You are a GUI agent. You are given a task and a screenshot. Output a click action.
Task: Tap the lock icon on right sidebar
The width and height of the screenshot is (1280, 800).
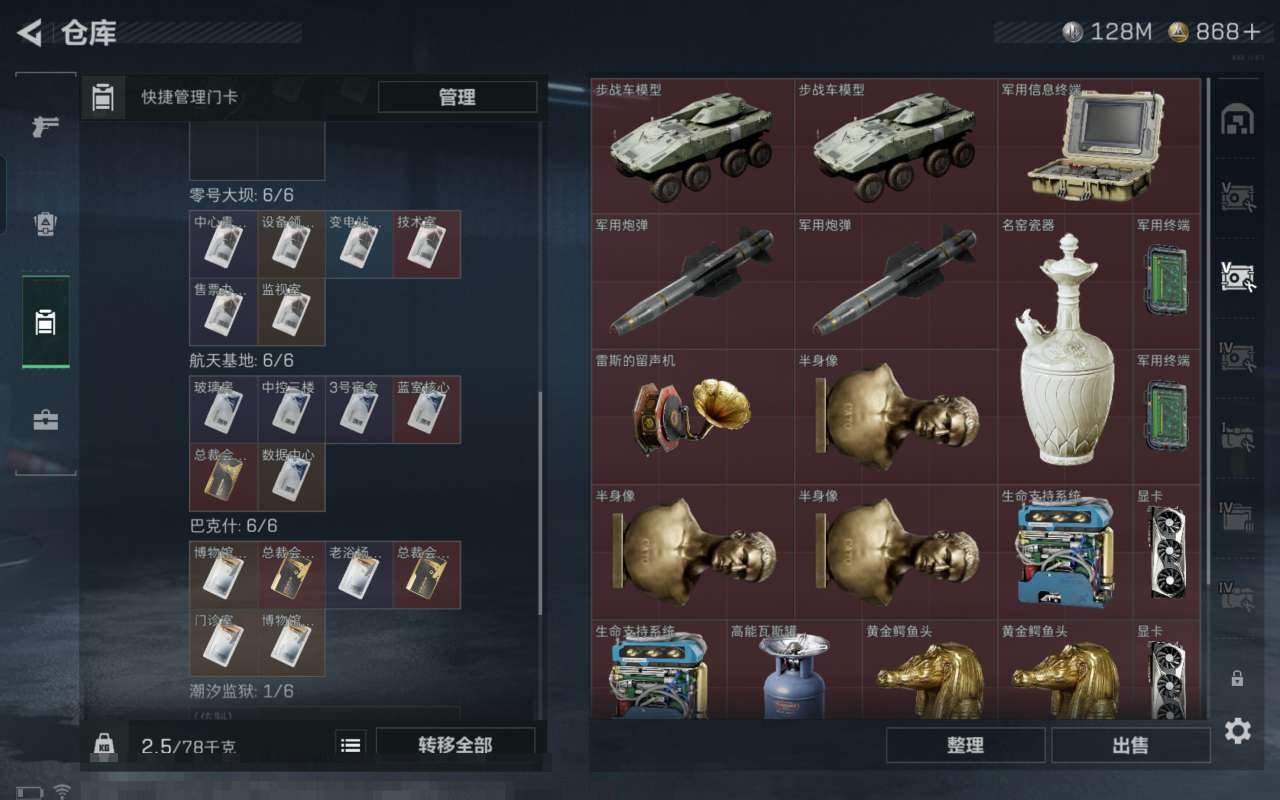click(x=1237, y=678)
